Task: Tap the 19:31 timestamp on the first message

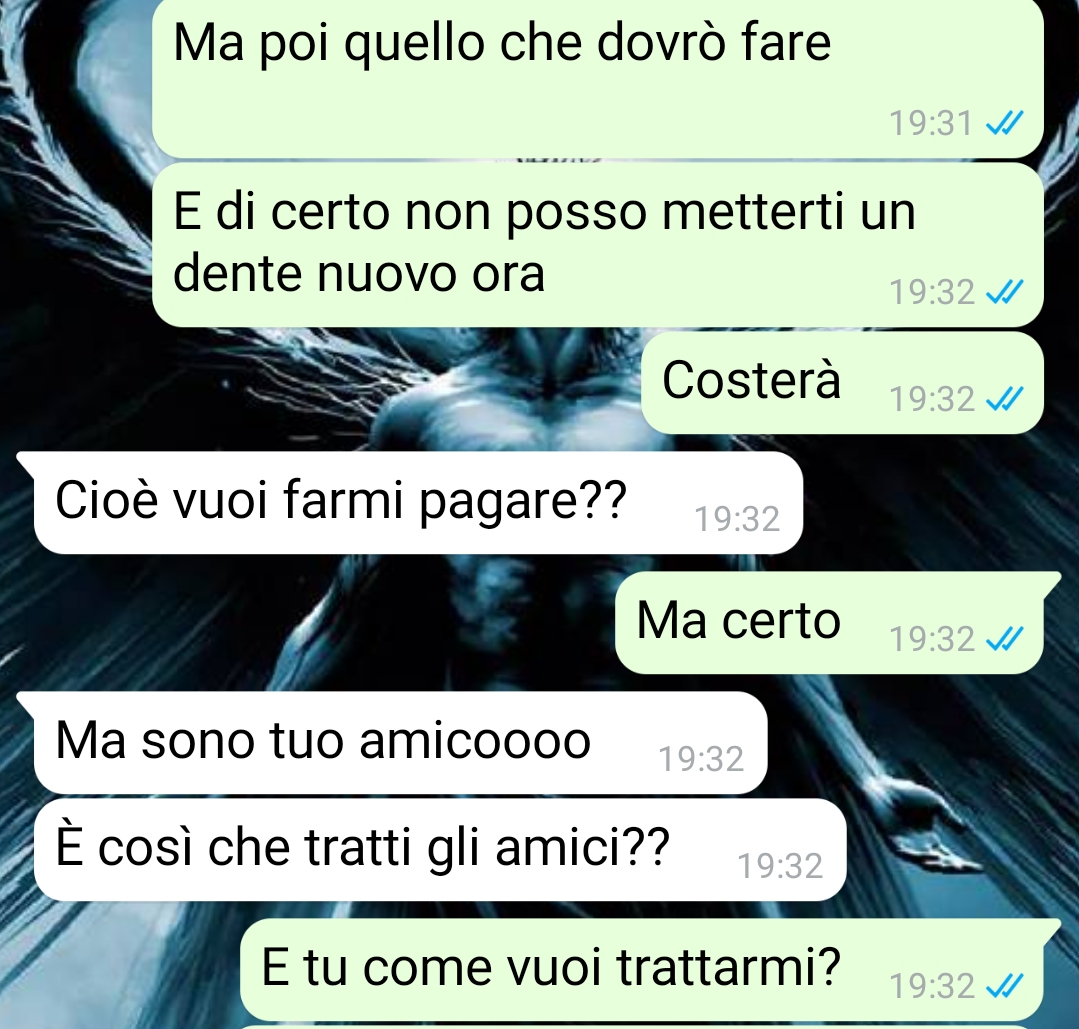Action: click(x=931, y=124)
